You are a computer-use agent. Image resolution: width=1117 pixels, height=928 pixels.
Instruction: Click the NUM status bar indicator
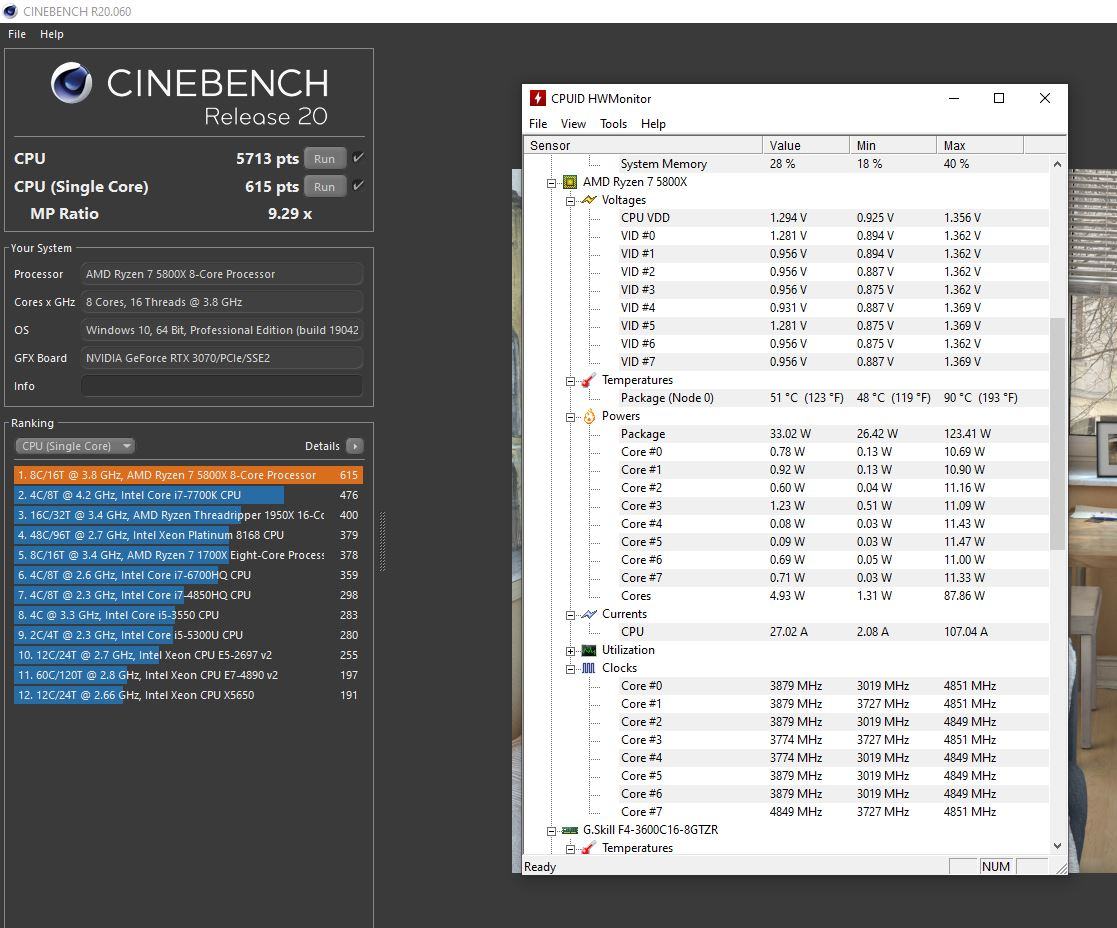(x=995, y=867)
